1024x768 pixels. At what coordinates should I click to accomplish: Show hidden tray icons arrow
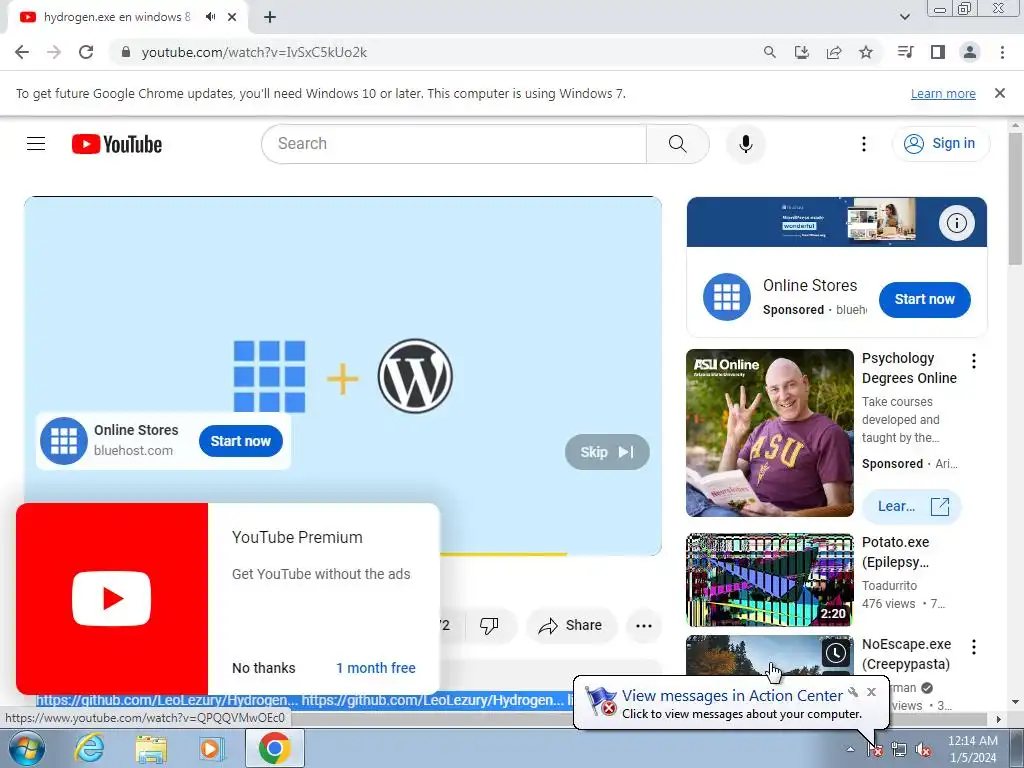click(850, 749)
